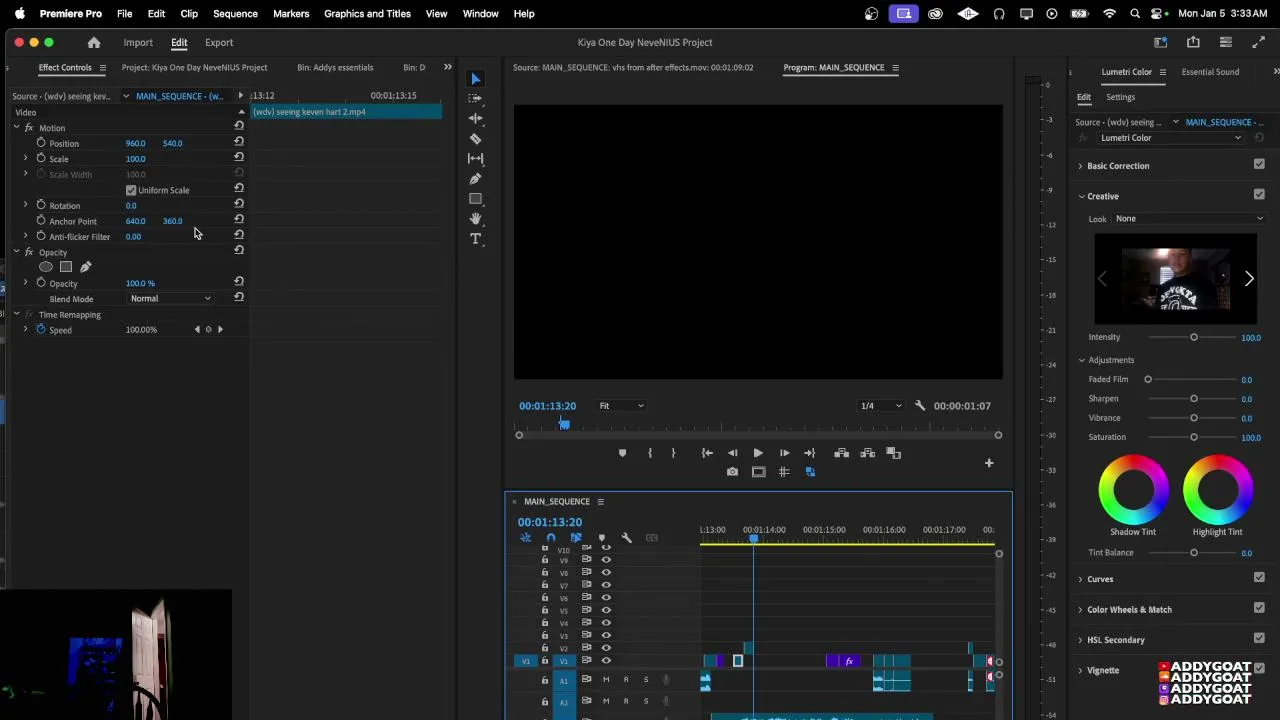The height and width of the screenshot is (720, 1280).
Task: Create a 4-point polygon mask under Opacity
Action: (66, 267)
